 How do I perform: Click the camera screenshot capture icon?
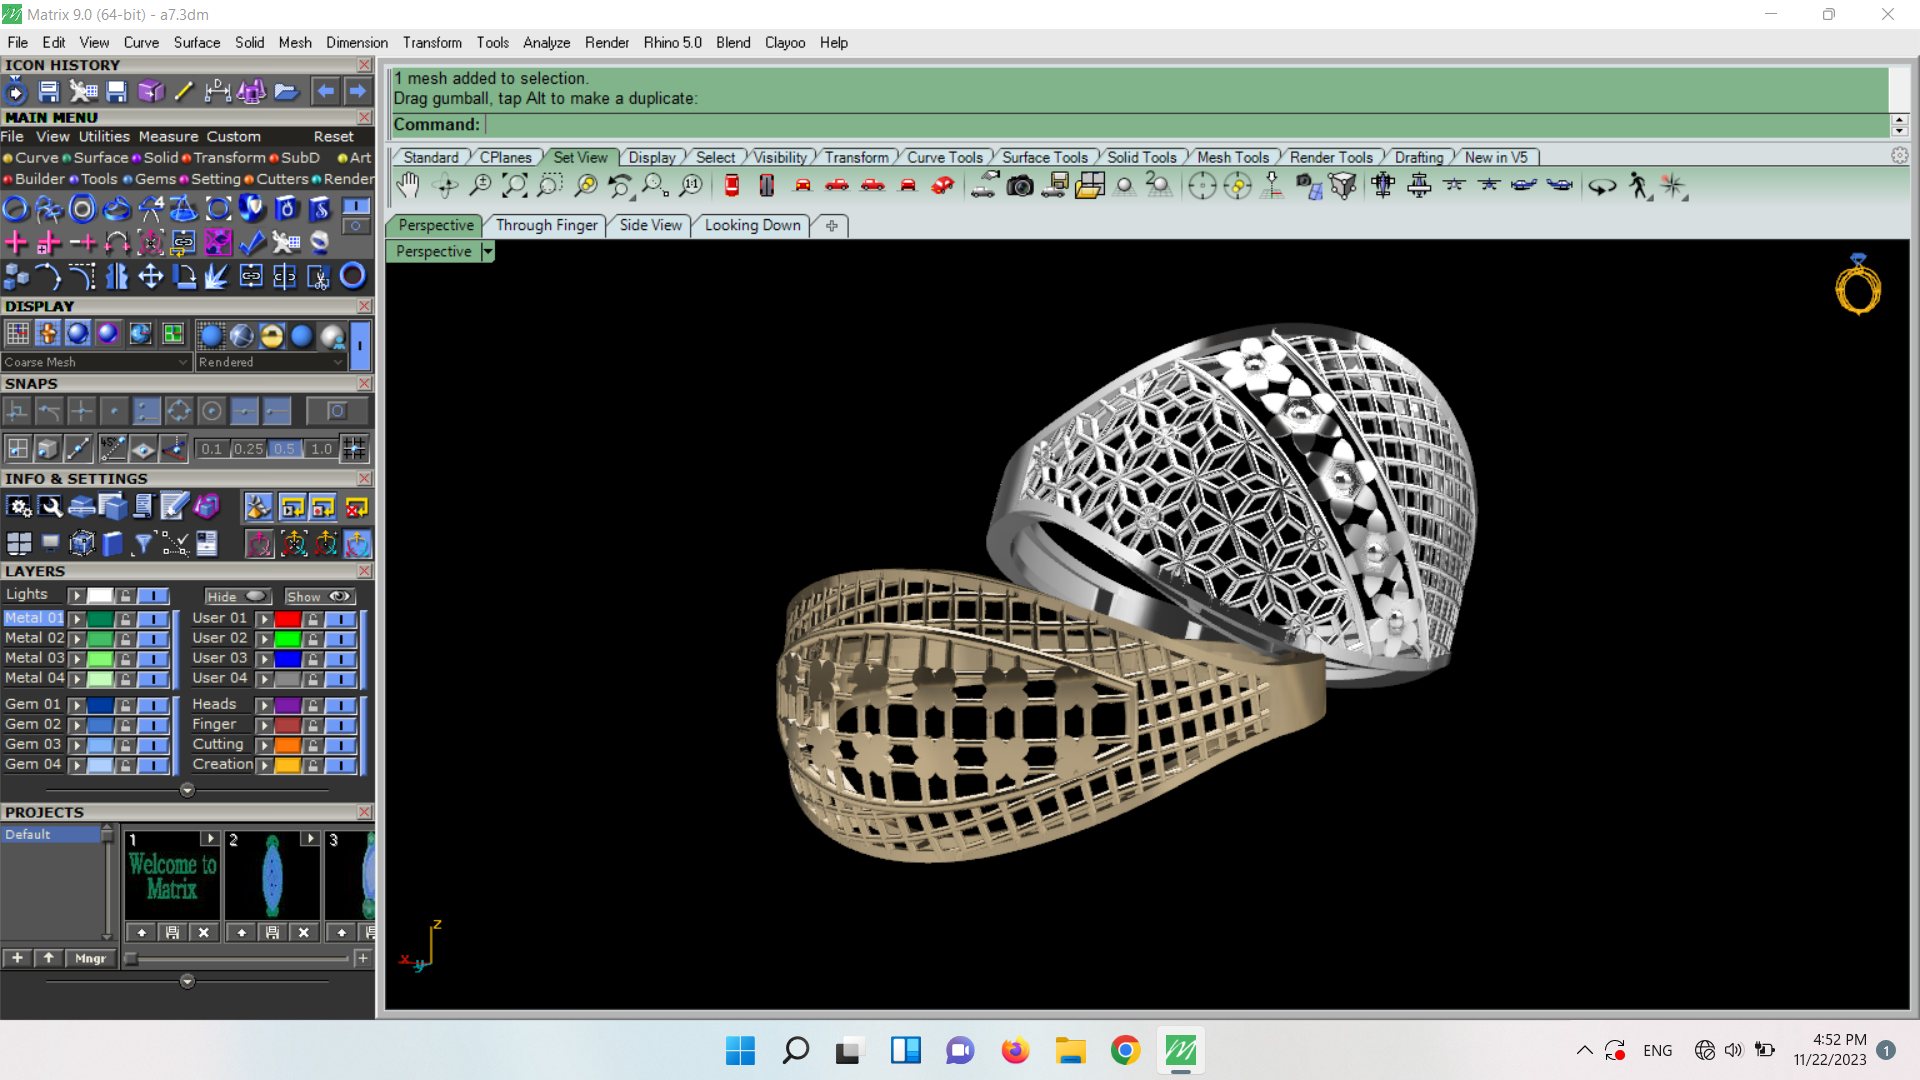pos(1020,186)
